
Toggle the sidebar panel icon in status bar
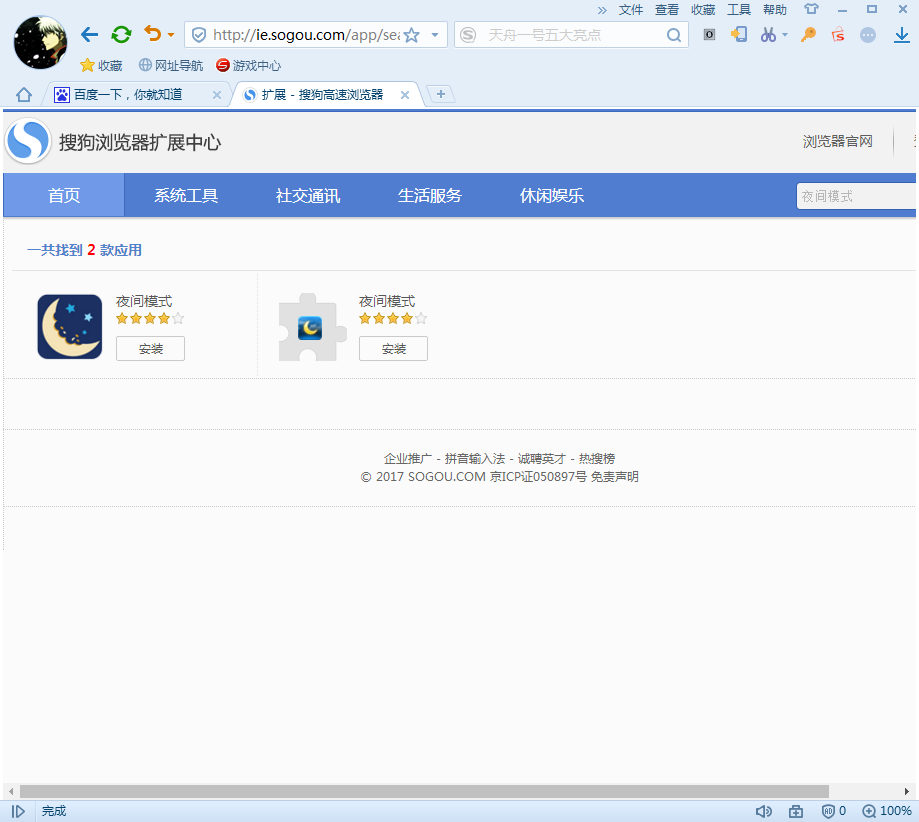click(18, 811)
